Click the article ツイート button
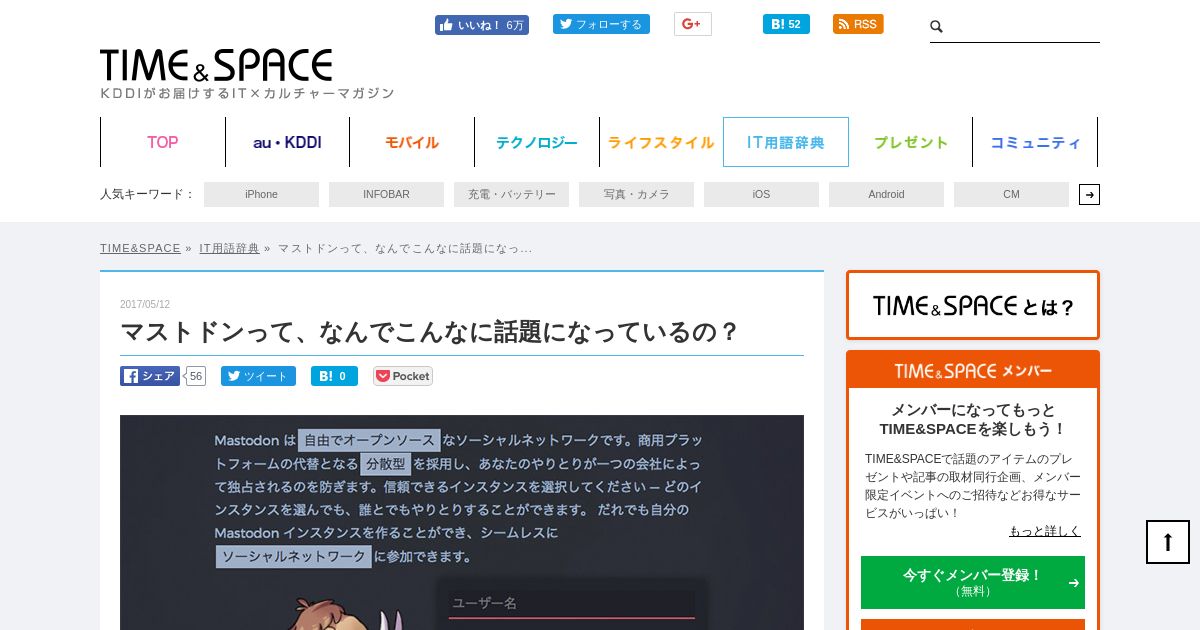Viewport: 1200px width, 630px height. coord(258,376)
